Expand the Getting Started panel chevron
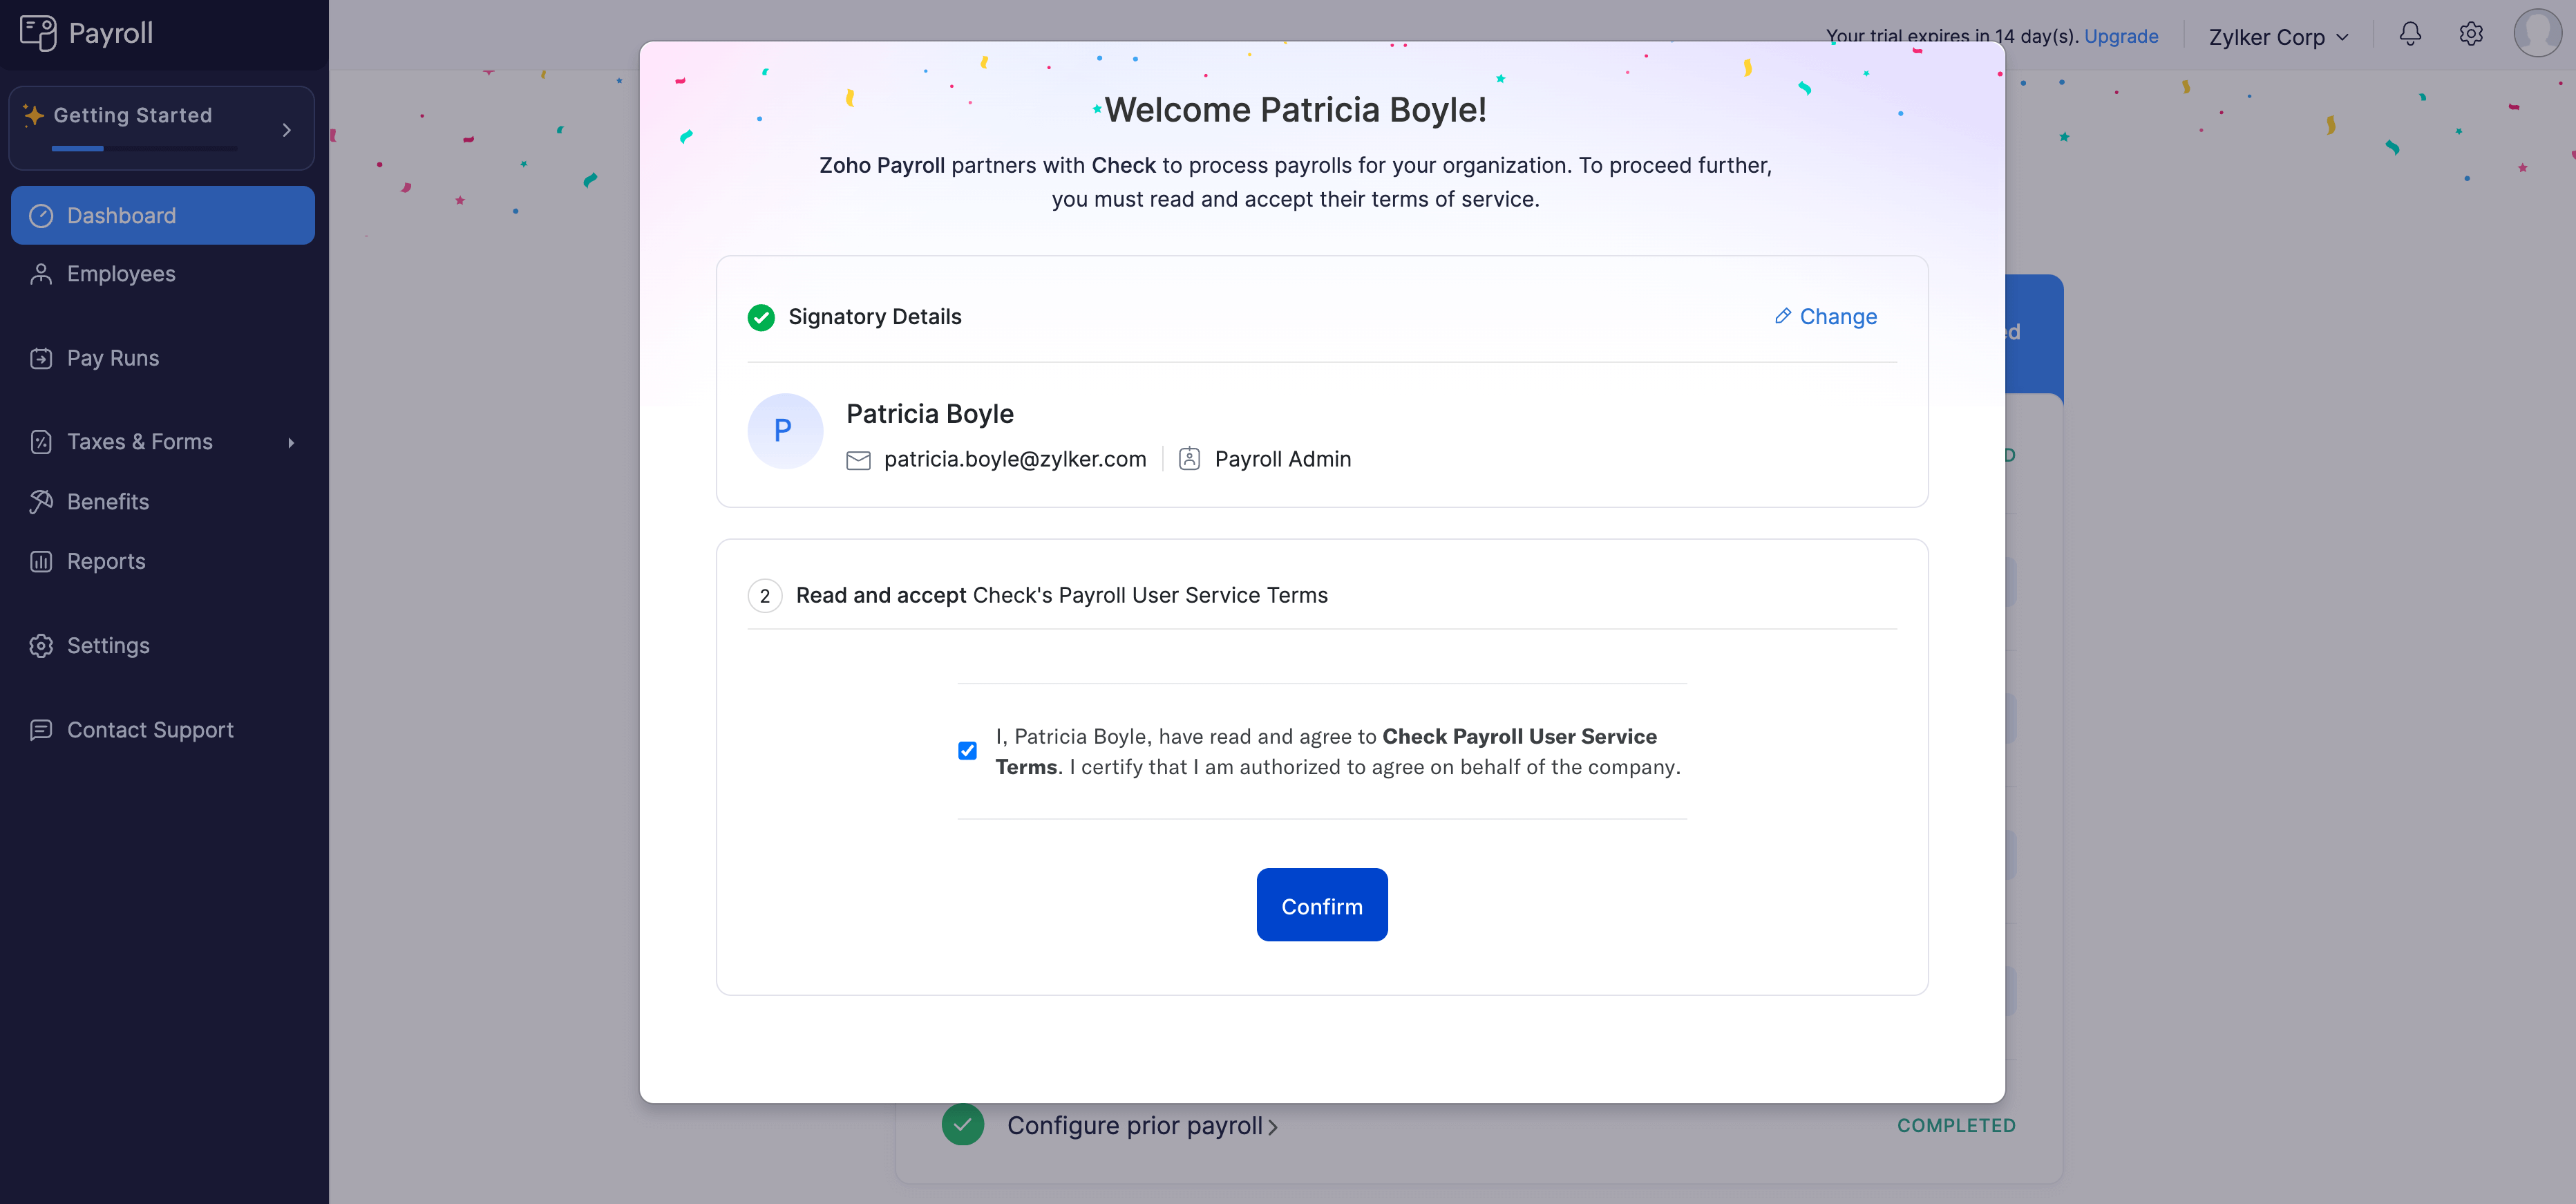Screen dimensions: 2576x1204 pos(287,130)
